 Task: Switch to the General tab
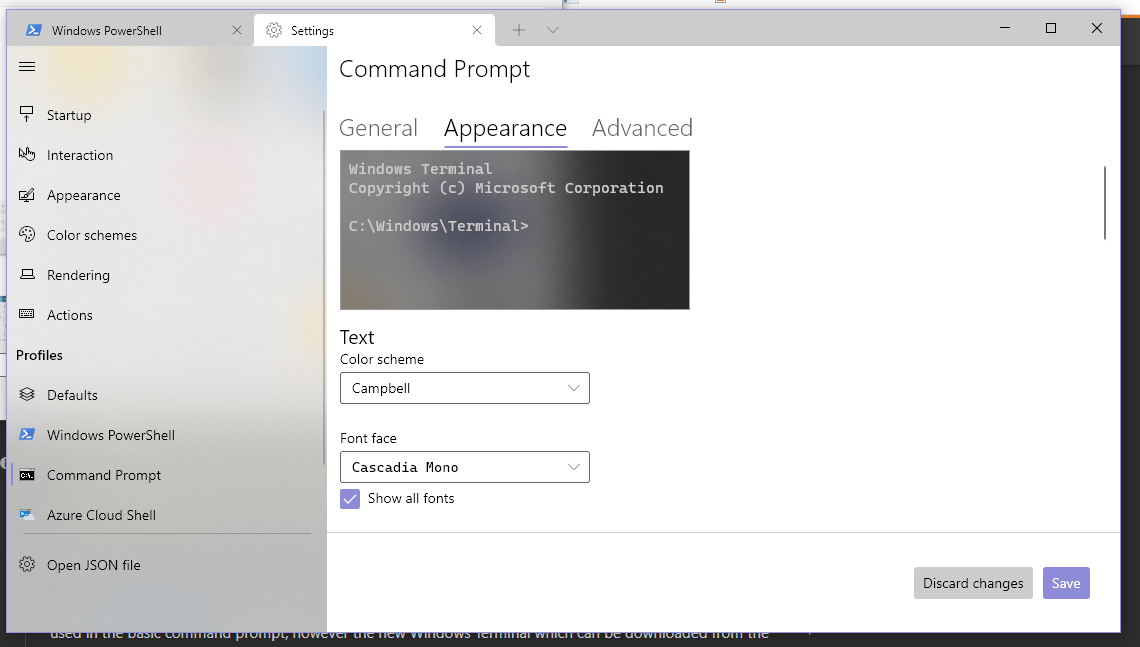378,128
